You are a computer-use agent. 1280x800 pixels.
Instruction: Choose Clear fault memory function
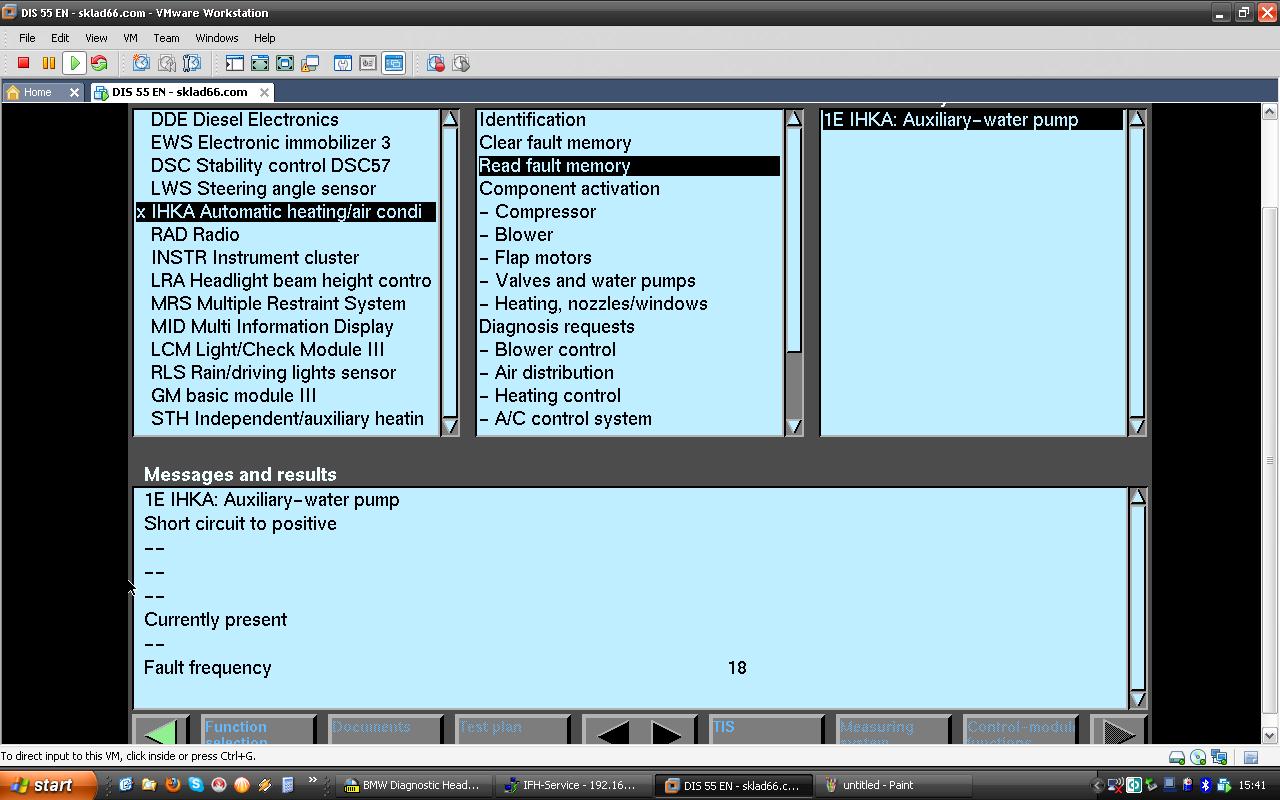(629, 143)
